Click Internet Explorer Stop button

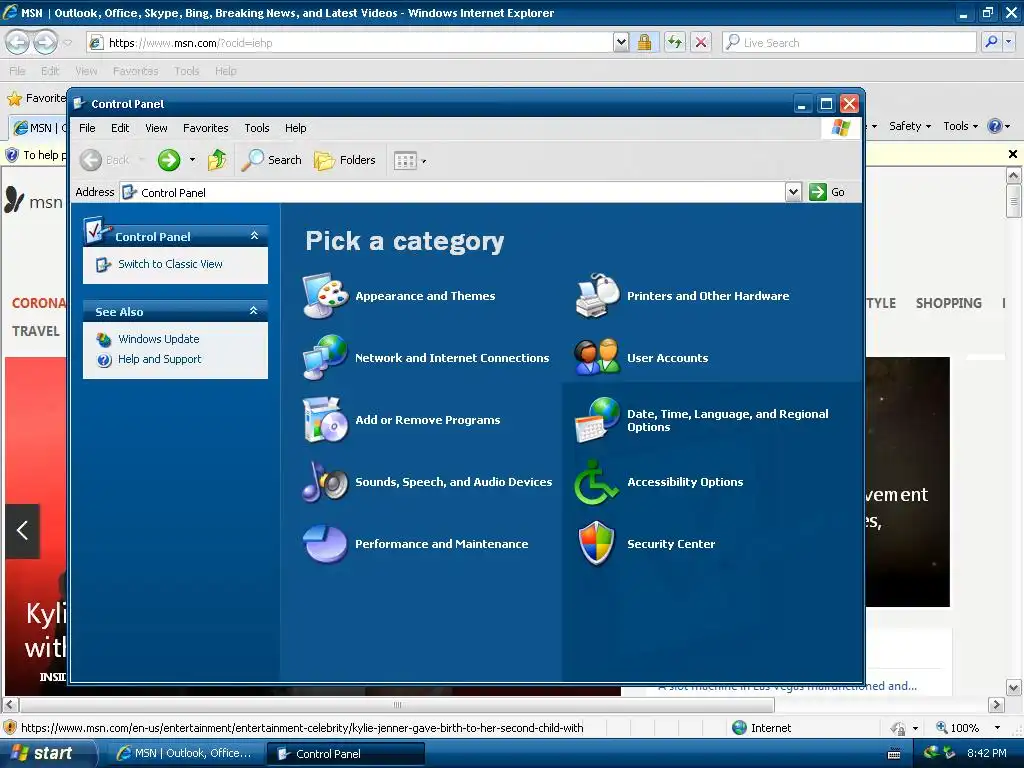tap(701, 42)
